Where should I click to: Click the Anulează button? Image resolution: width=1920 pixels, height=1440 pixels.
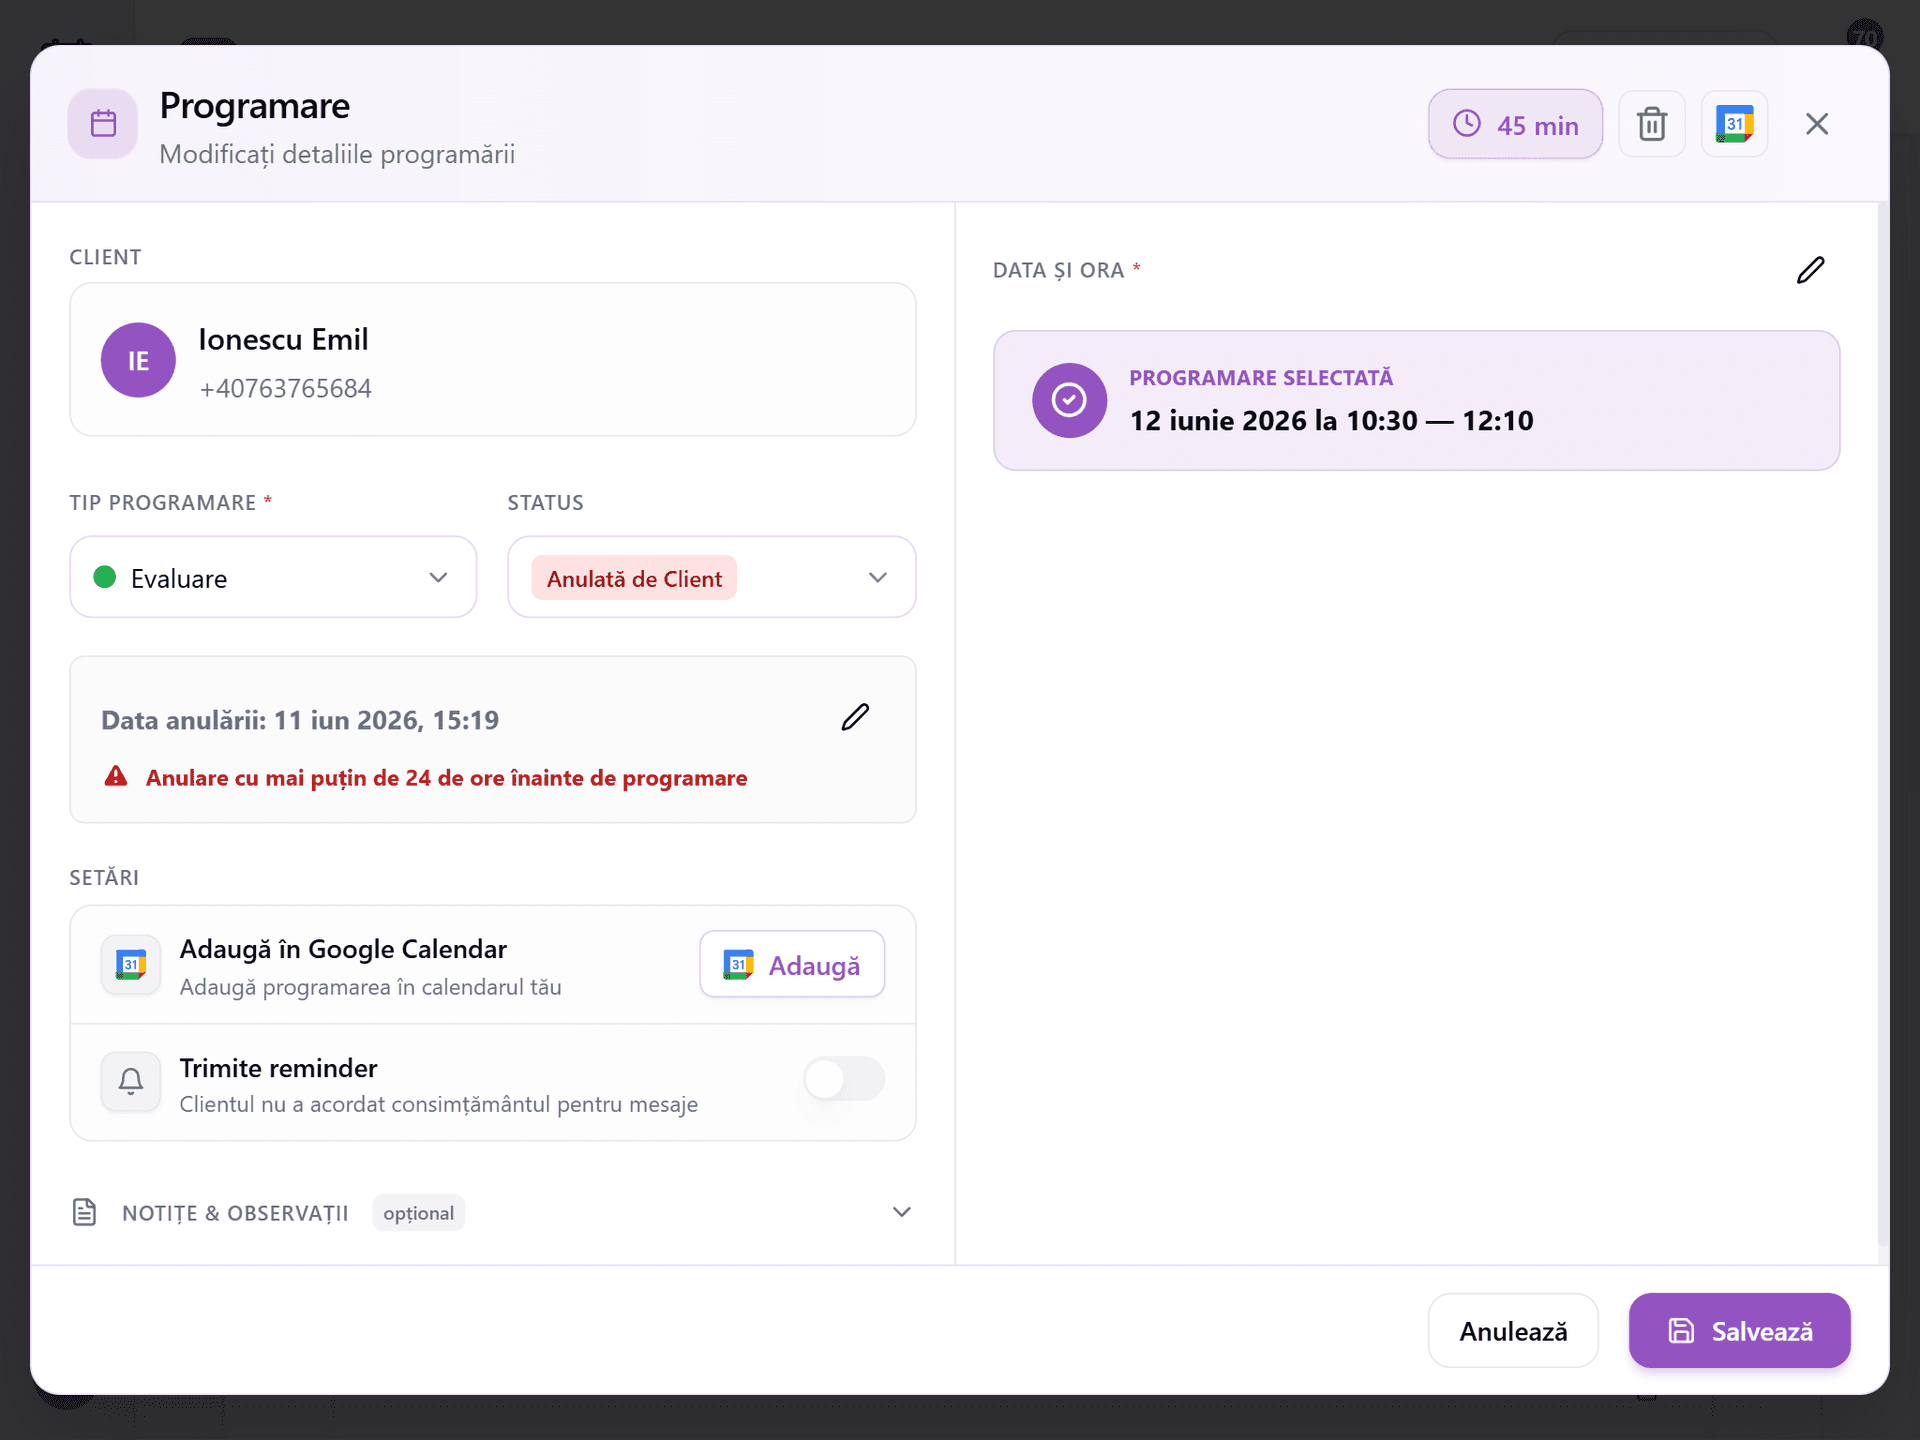(1513, 1331)
